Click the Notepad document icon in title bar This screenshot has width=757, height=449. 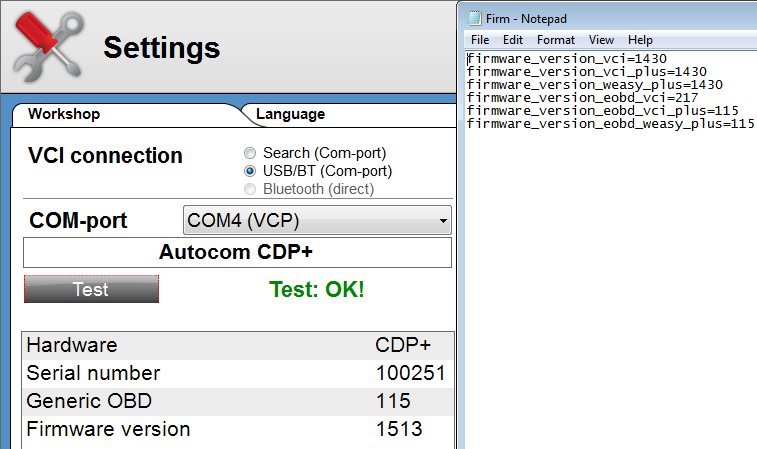(x=475, y=18)
